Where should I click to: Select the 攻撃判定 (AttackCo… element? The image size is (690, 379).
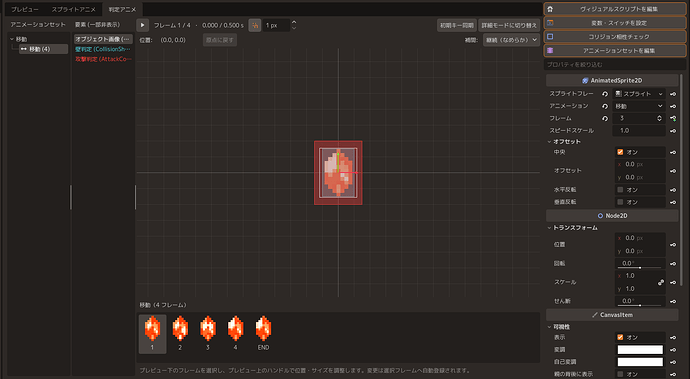(x=103, y=59)
